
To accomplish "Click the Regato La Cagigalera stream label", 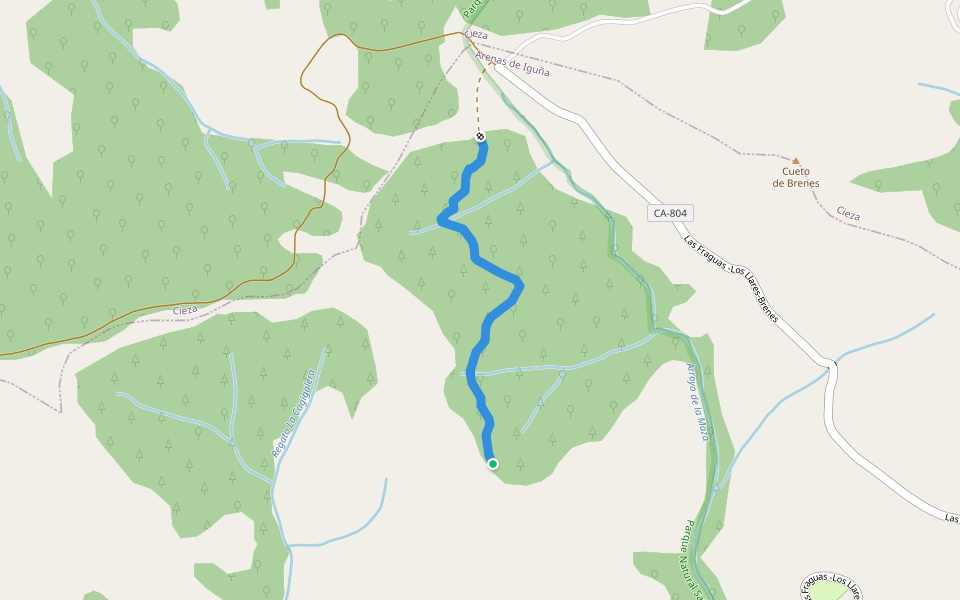I will 293,413.
